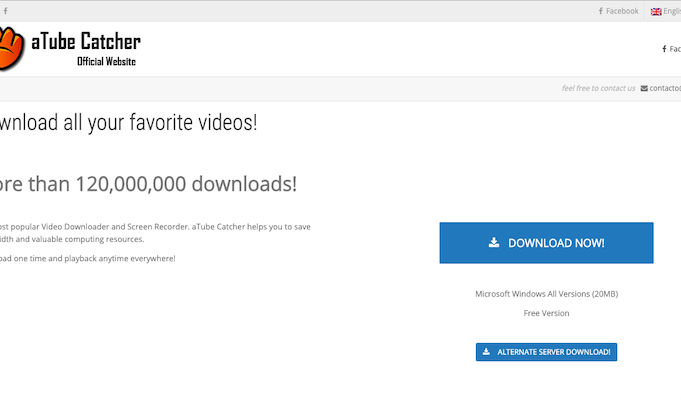Click 'Microsoft Windows All Versions (20MB)' text
This screenshot has height=400, width=681.
click(546, 294)
